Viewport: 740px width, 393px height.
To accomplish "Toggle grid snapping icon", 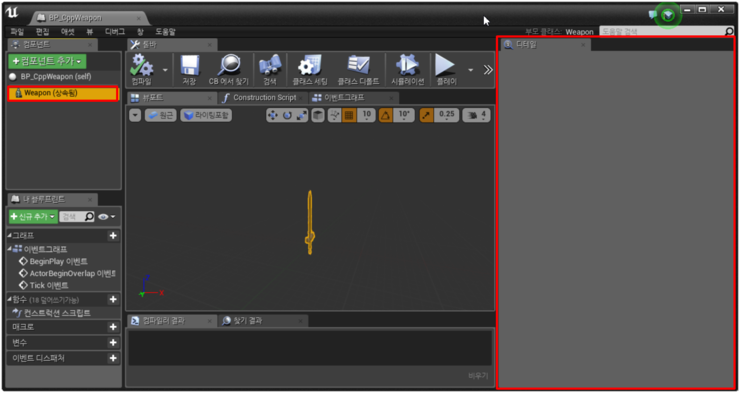I will pos(349,115).
